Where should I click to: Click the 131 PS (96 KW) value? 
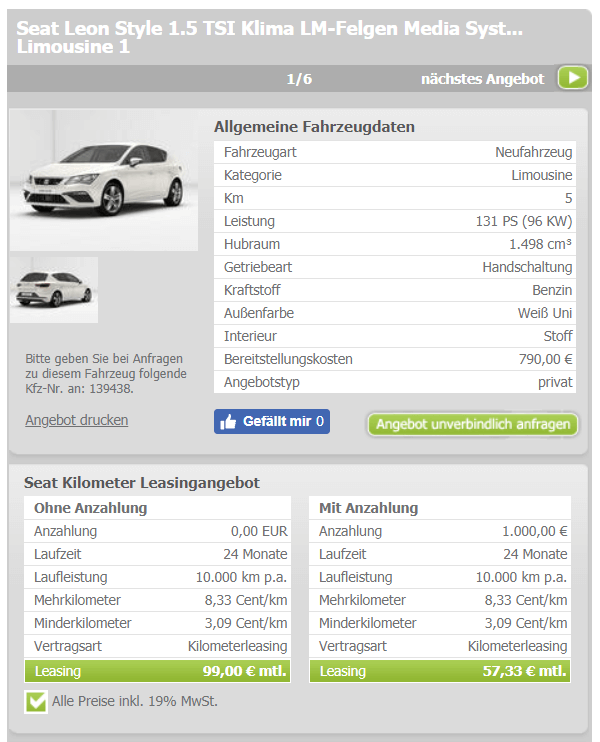524,221
